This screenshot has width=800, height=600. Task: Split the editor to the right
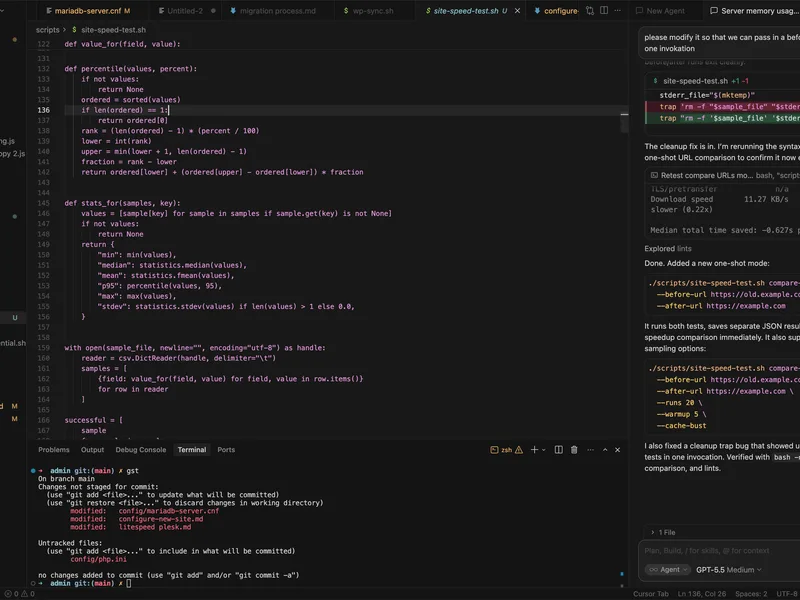[x=604, y=11]
